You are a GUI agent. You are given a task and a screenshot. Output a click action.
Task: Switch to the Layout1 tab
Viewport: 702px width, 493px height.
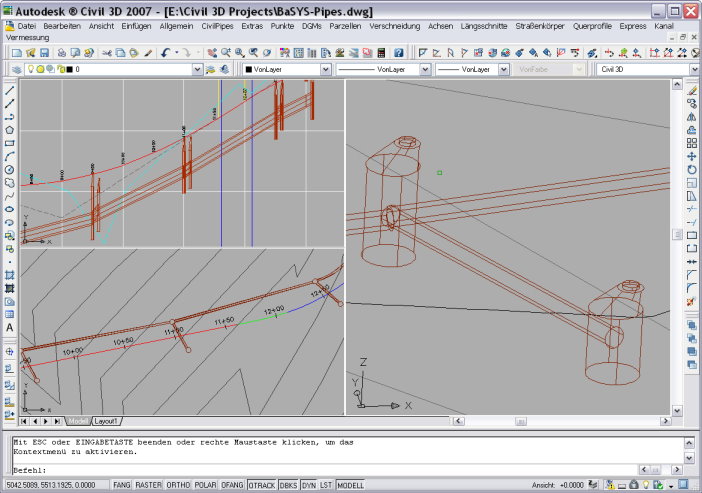coord(106,421)
